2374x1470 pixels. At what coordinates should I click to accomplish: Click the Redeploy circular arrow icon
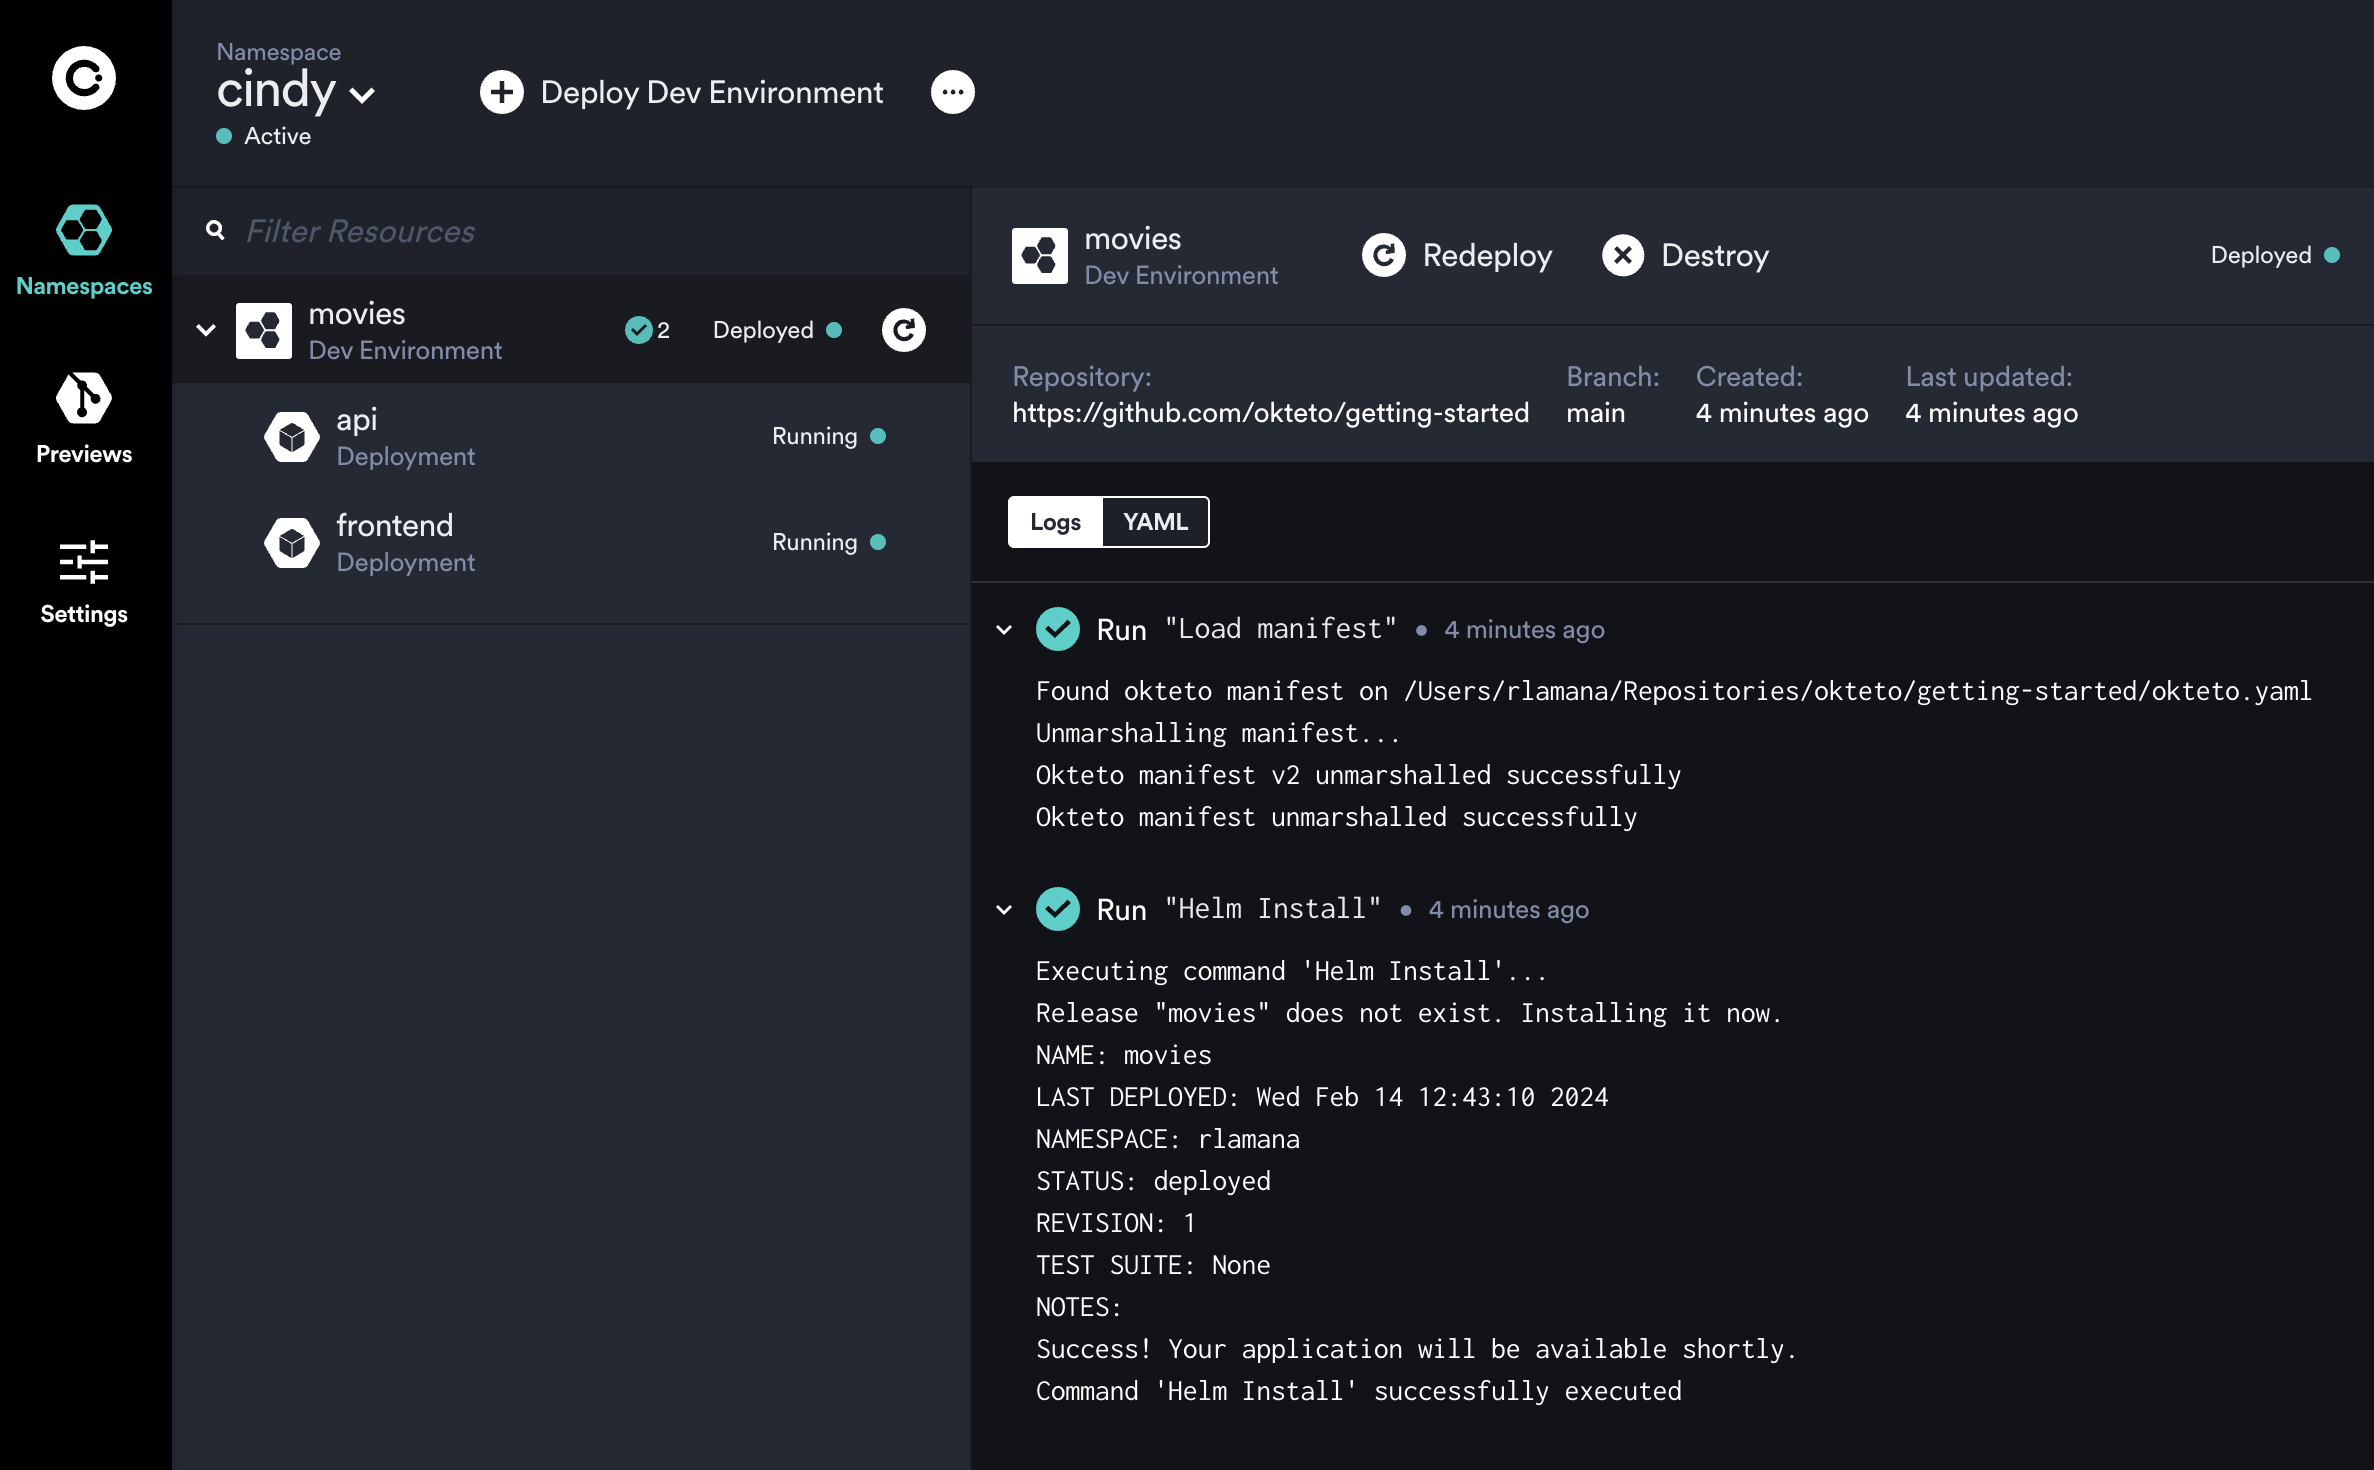1384,256
